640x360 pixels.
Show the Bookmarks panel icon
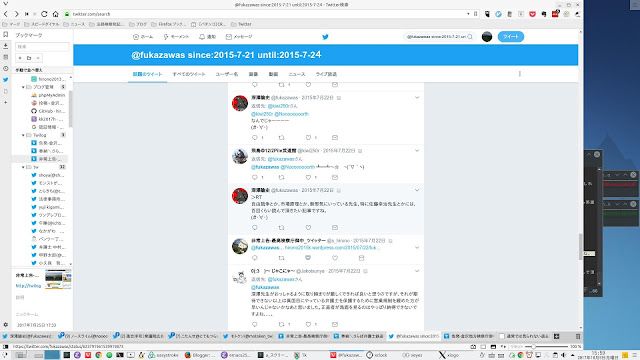click(x=6, y=35)
